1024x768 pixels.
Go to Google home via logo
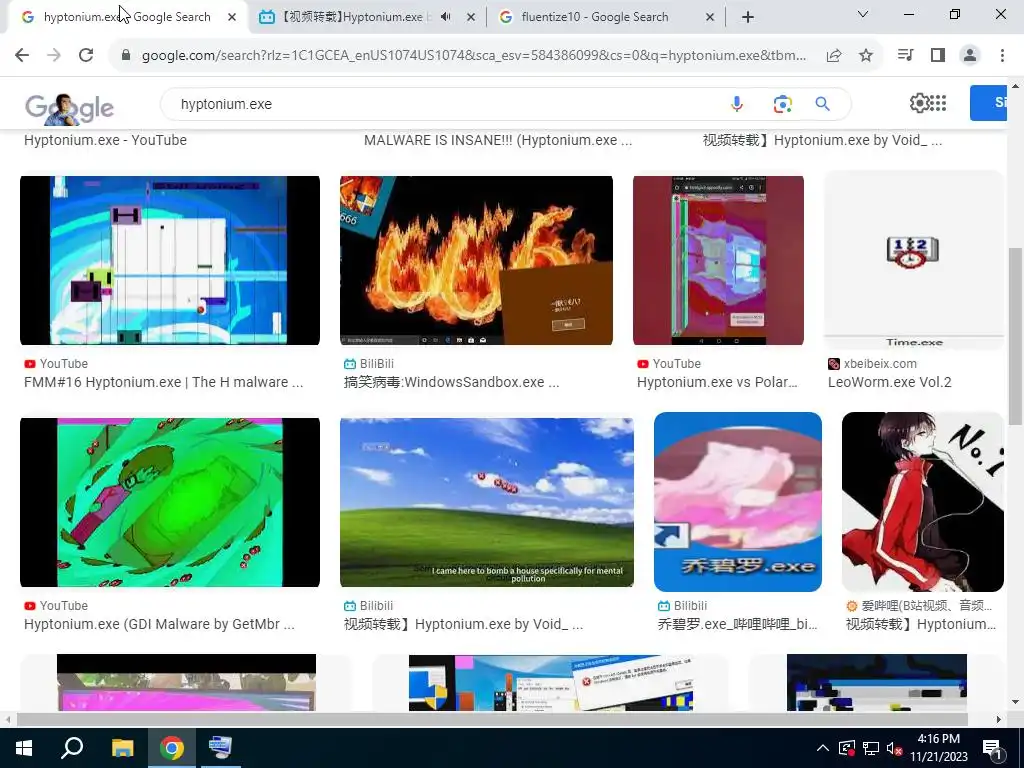[69, 108]
